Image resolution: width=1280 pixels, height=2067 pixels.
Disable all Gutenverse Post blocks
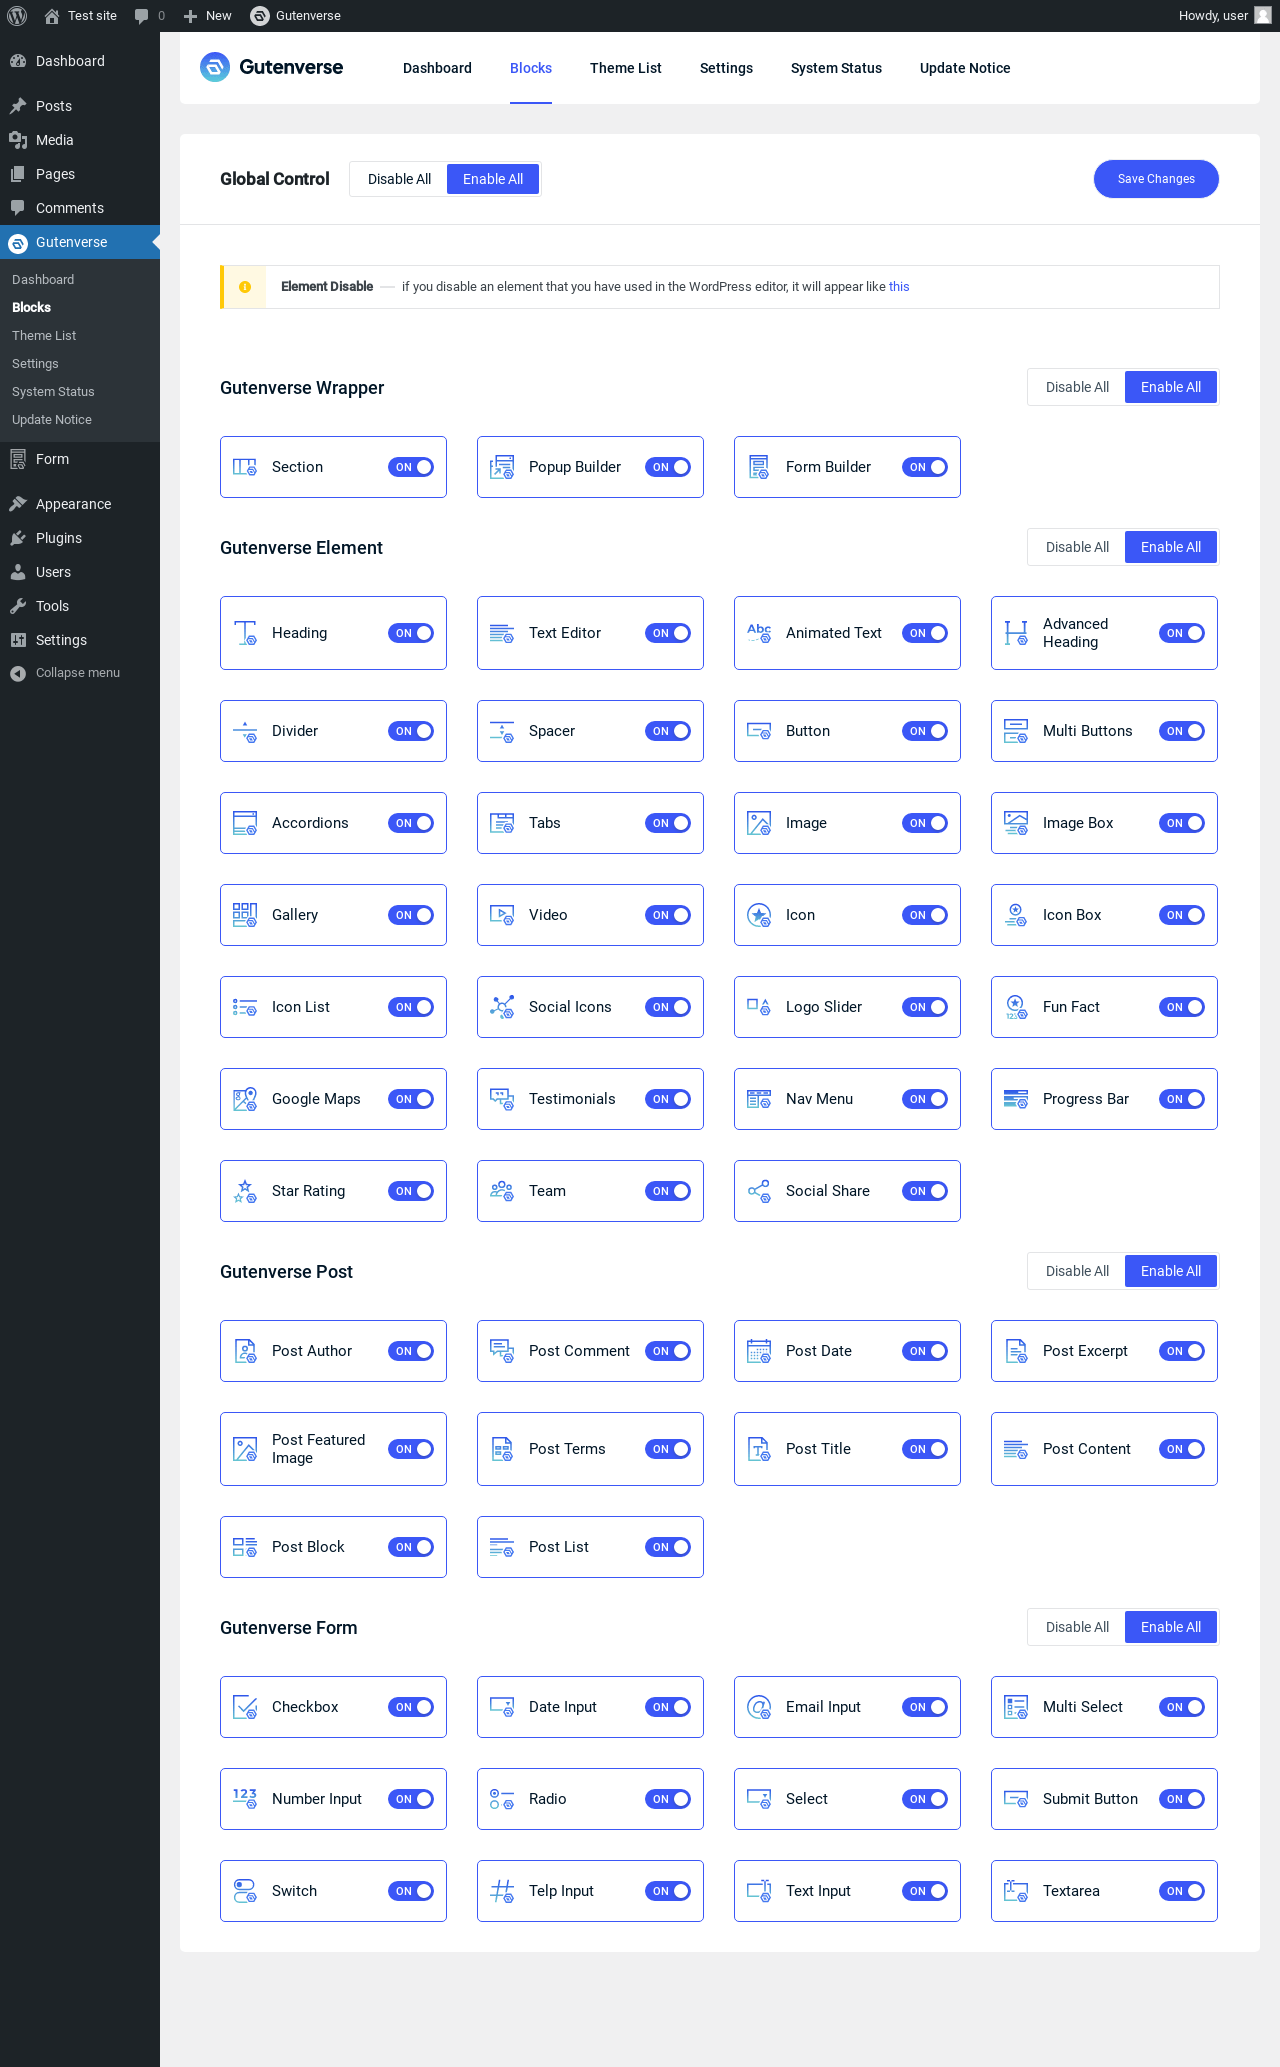point(1077,1271)
